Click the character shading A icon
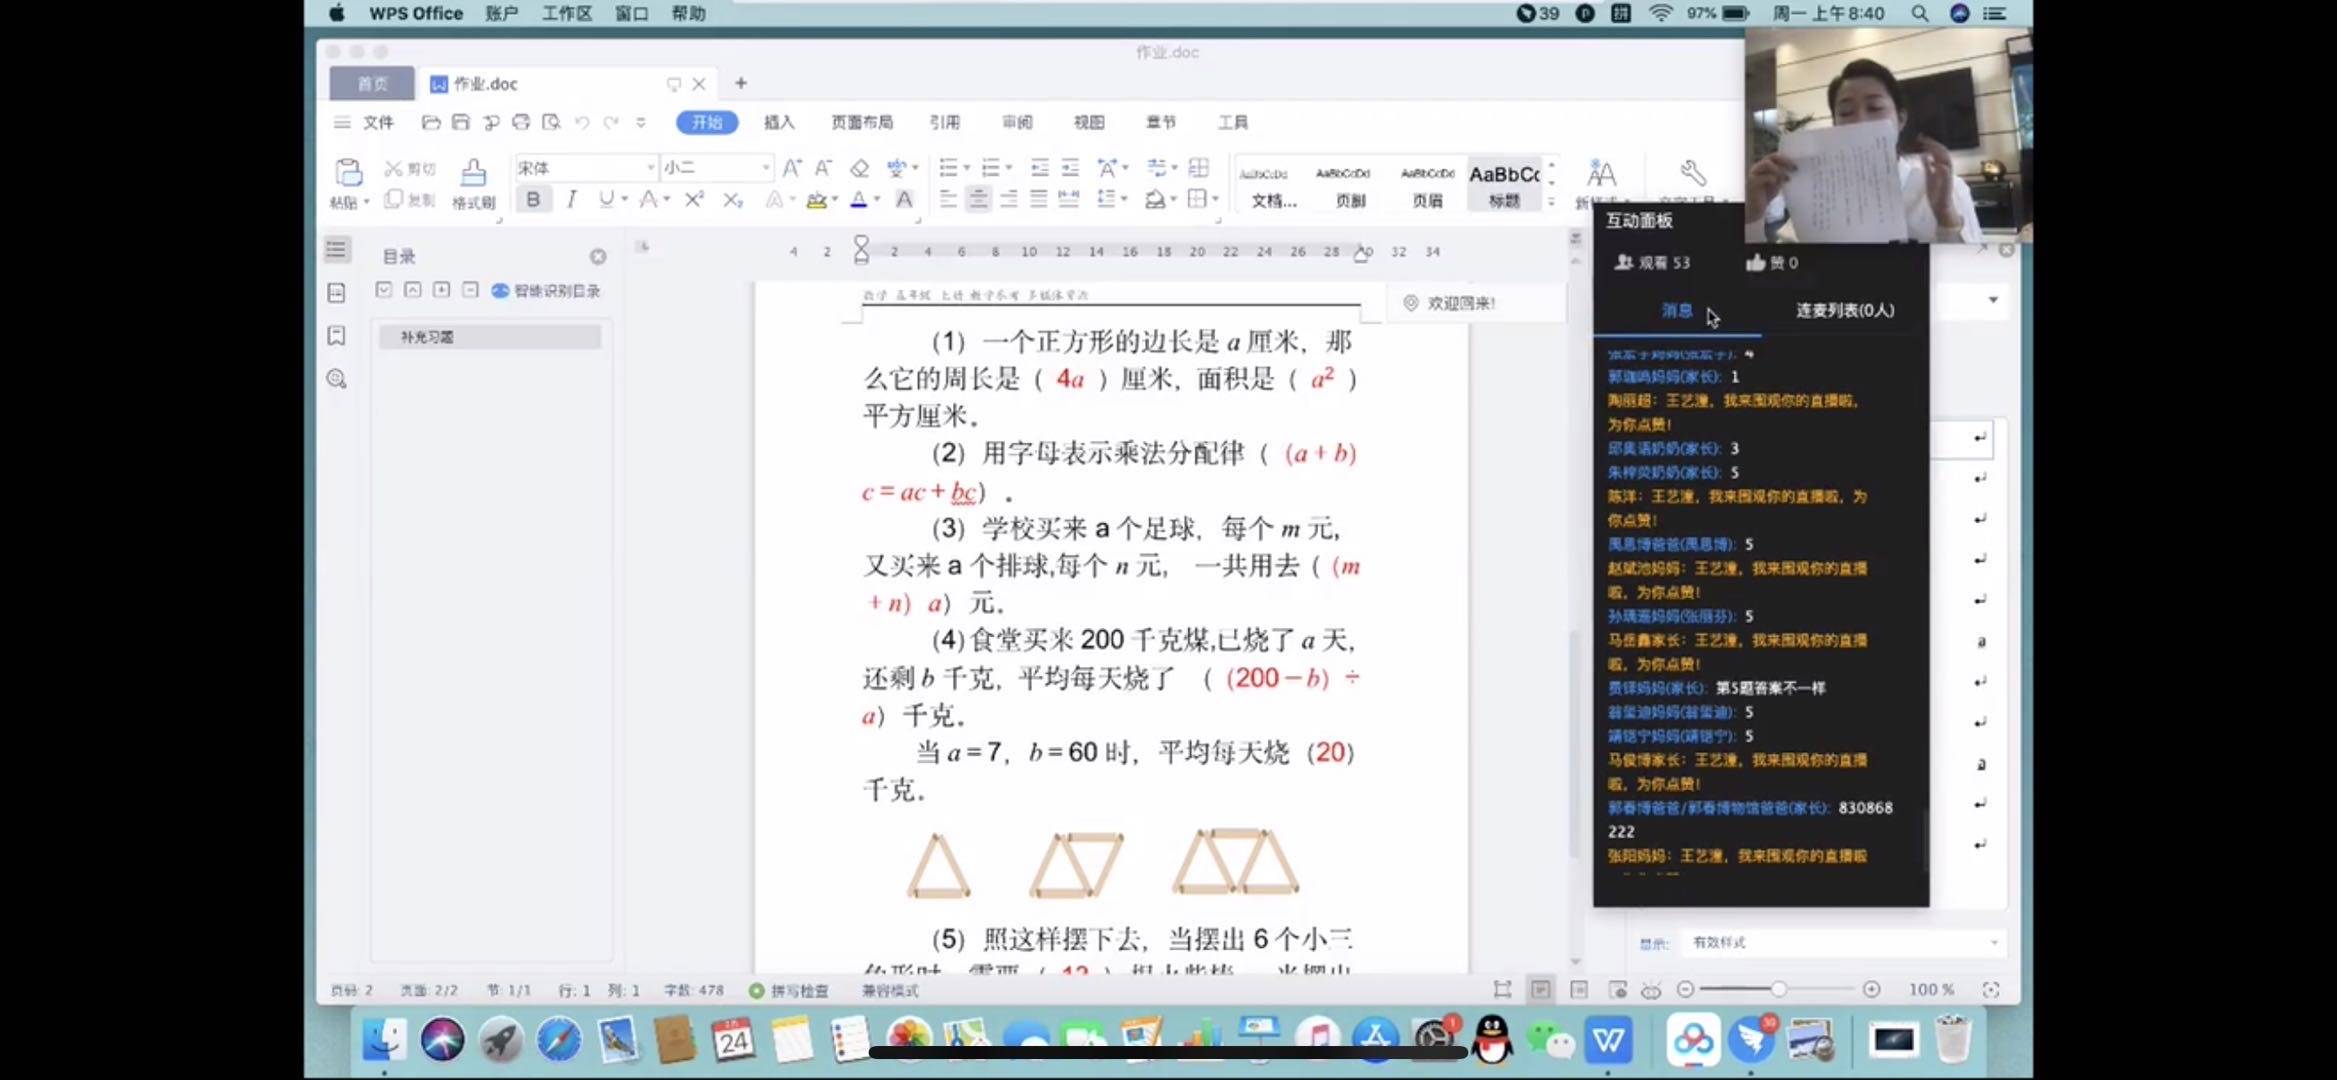This screenshot has height=1080, width=2337. 904,199
